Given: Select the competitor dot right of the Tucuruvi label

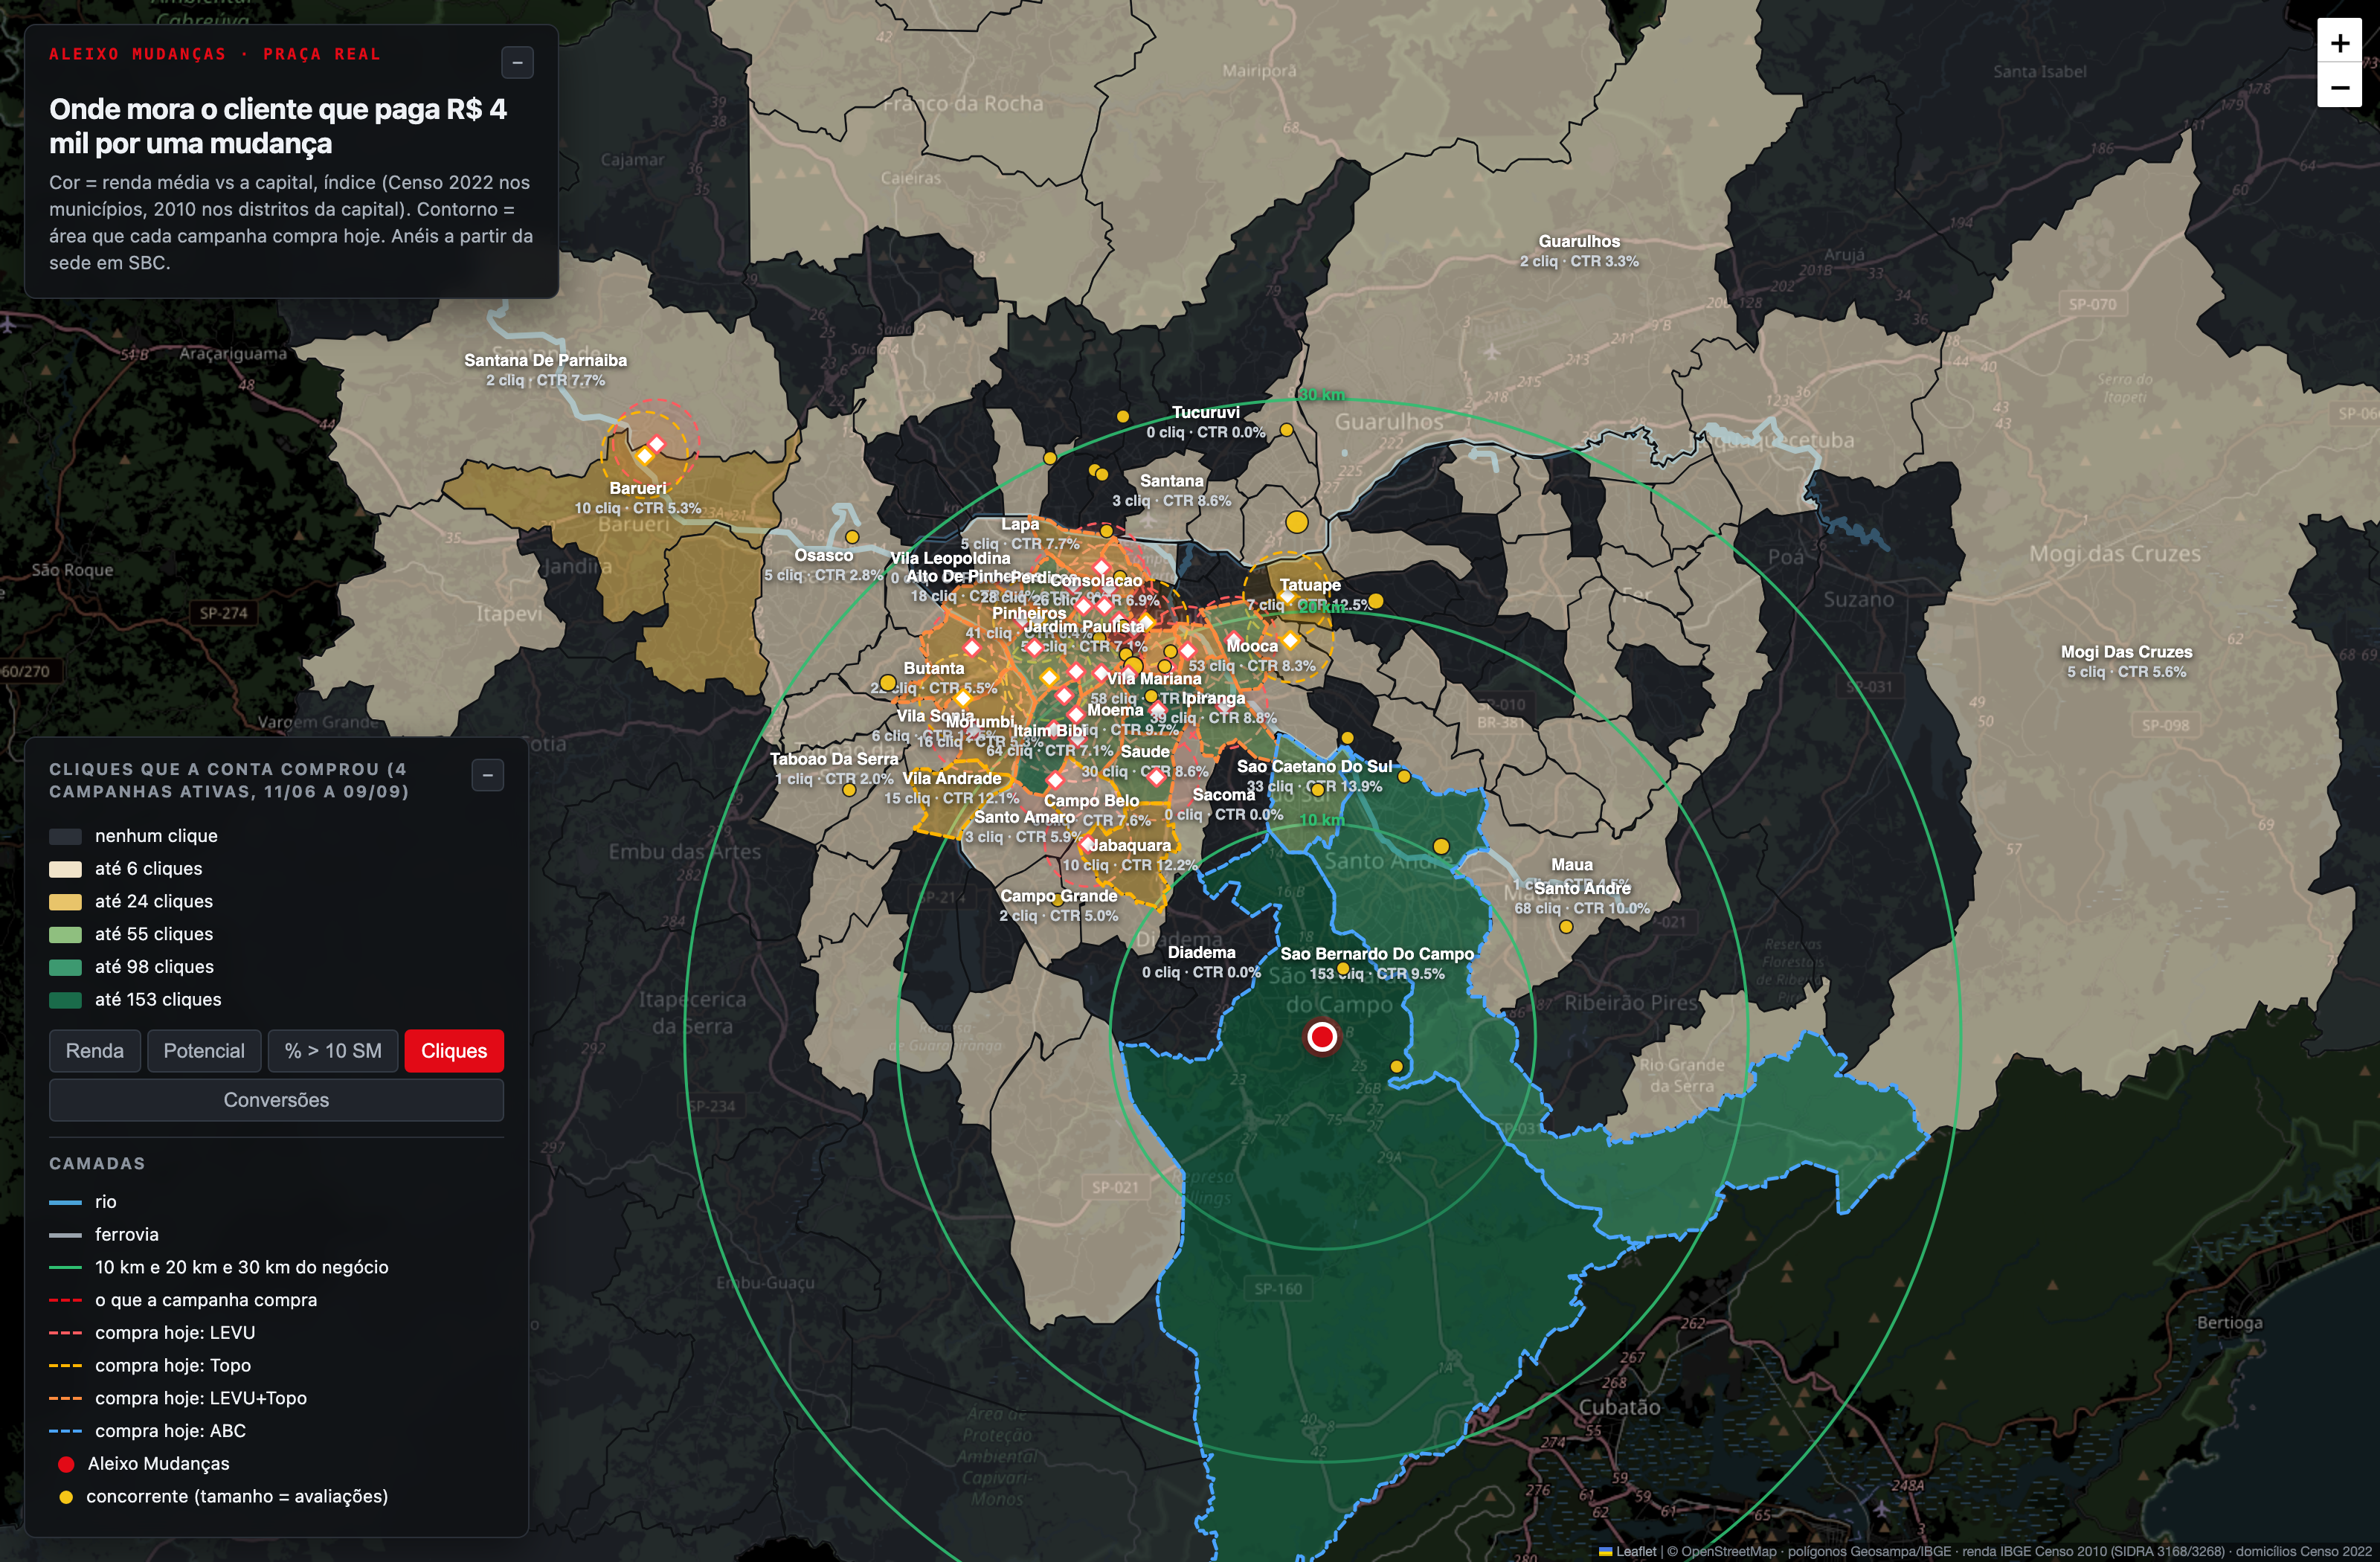Looking at the screenshot, I should point(1286,430).
